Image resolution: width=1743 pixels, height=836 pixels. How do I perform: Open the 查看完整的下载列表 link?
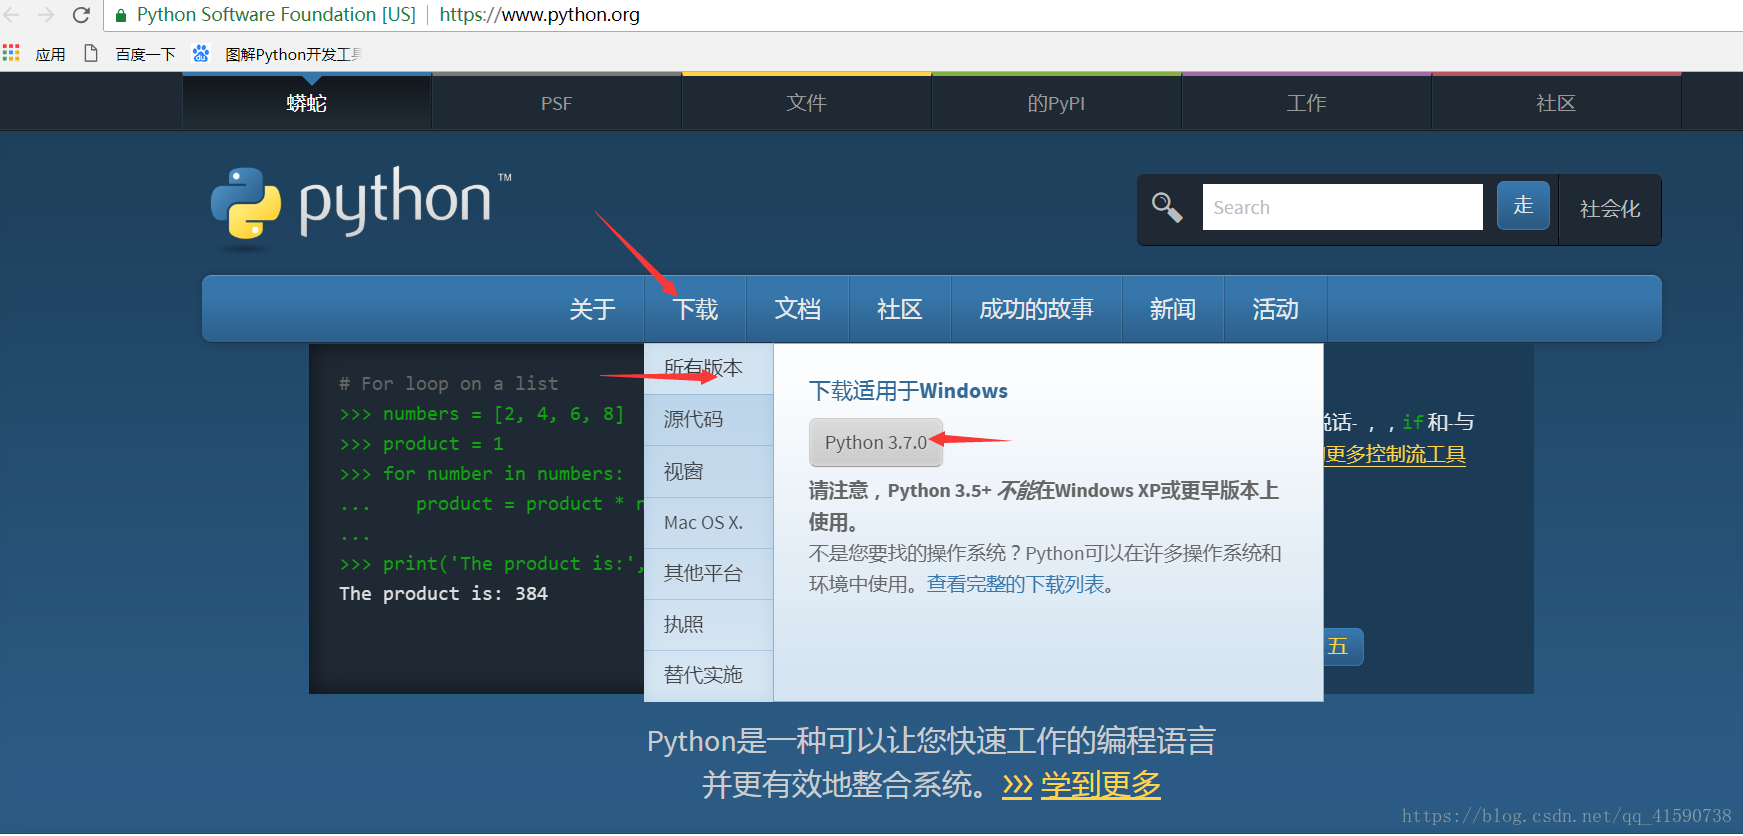[1016, 584]
